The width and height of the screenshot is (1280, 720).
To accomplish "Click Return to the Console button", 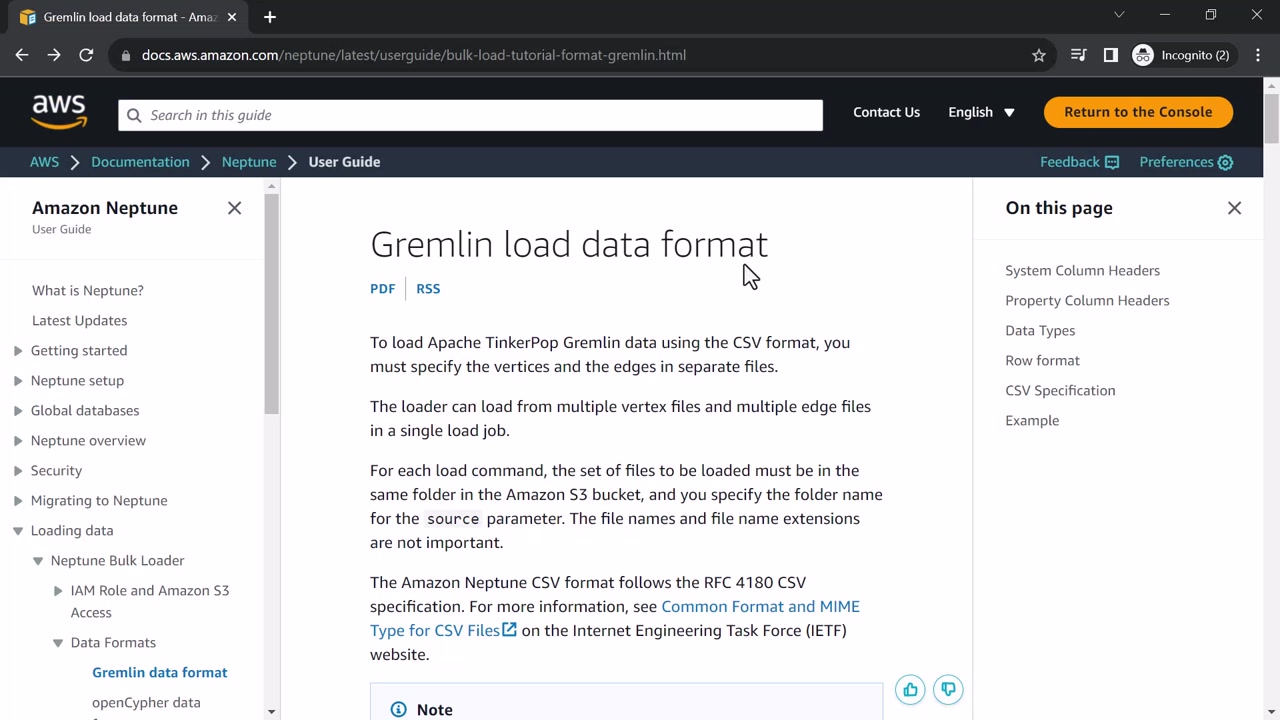I will pyautogui.click(x=1138, y=112).
